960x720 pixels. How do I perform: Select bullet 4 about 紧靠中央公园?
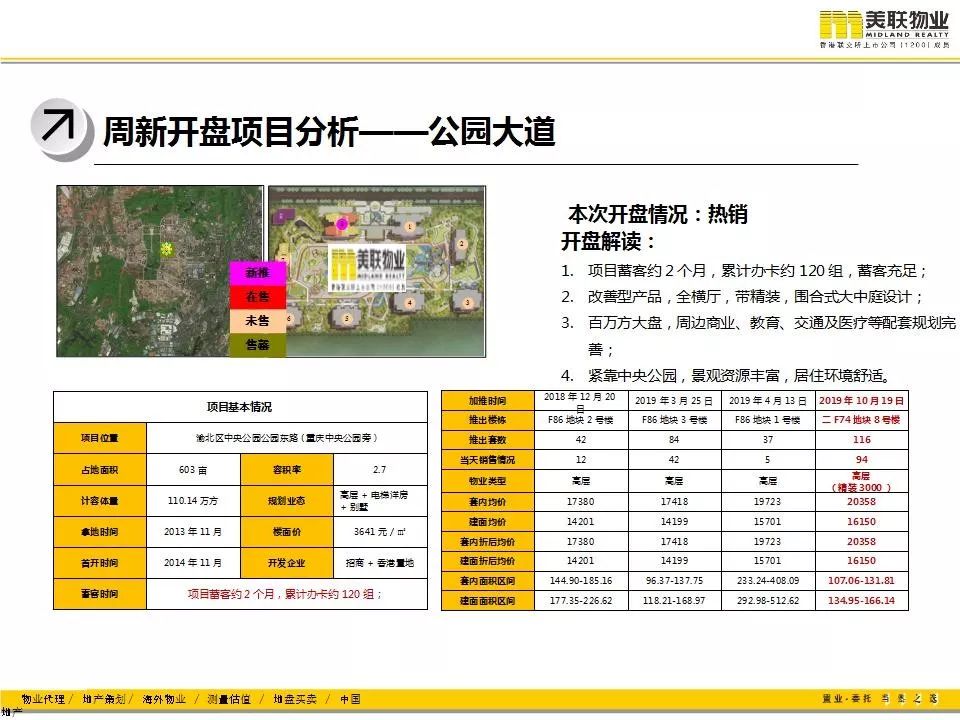click(726, 375)
